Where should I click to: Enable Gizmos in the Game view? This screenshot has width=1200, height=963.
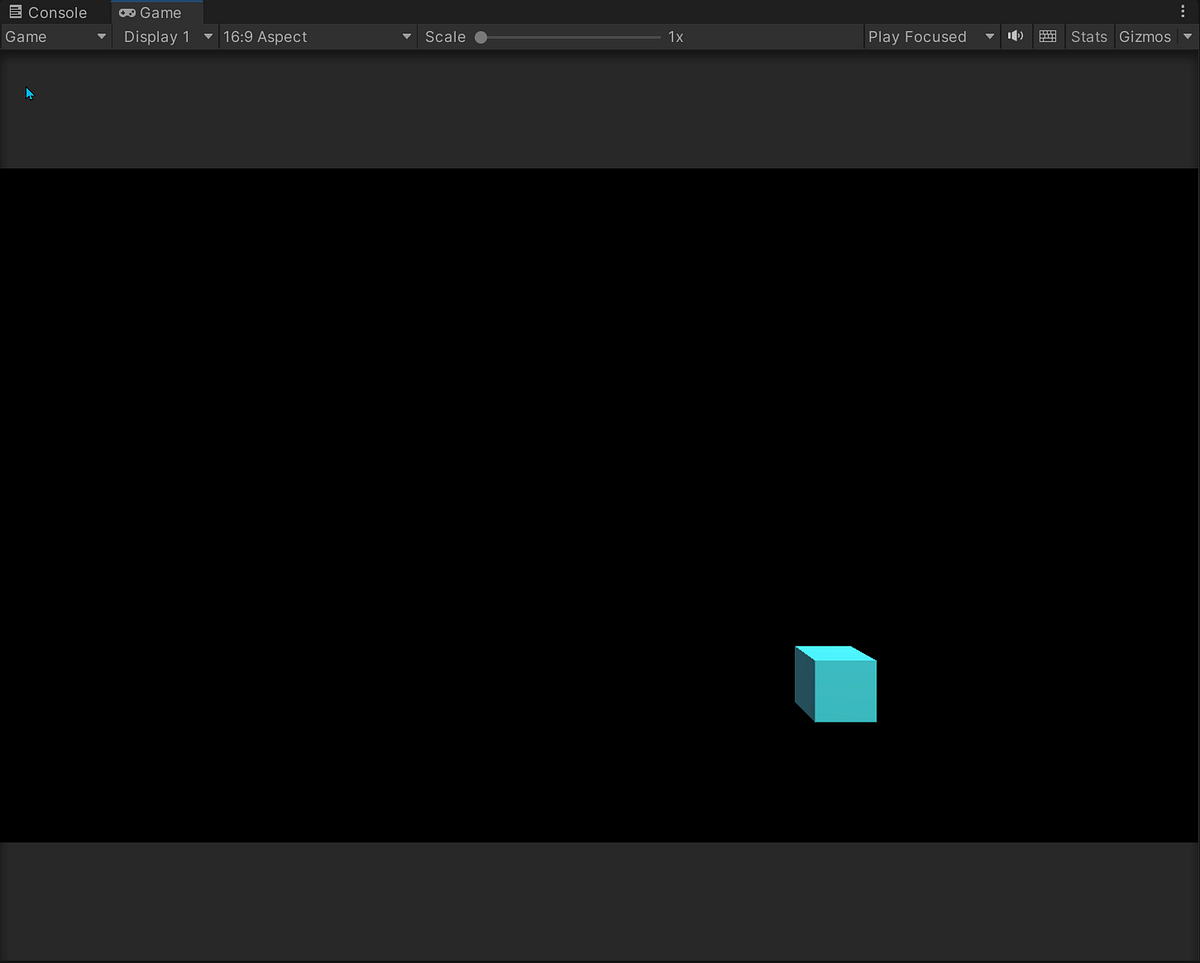tap(1144, 36)
